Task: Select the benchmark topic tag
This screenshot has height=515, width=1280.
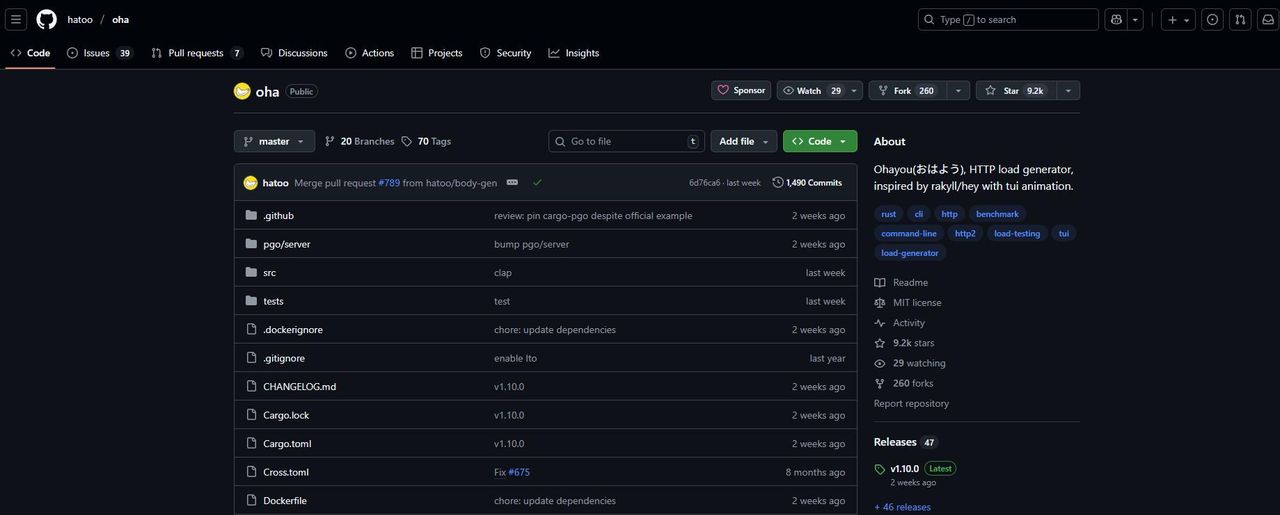Action: (997, 214)
